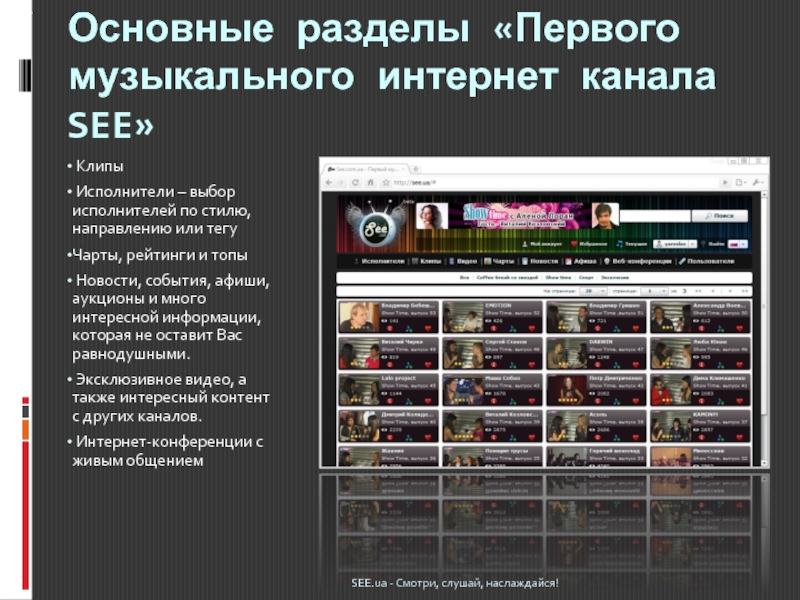Open Афиша in site navigation
The height and width of the screenshot is (600, 800).
coord(581,261)
